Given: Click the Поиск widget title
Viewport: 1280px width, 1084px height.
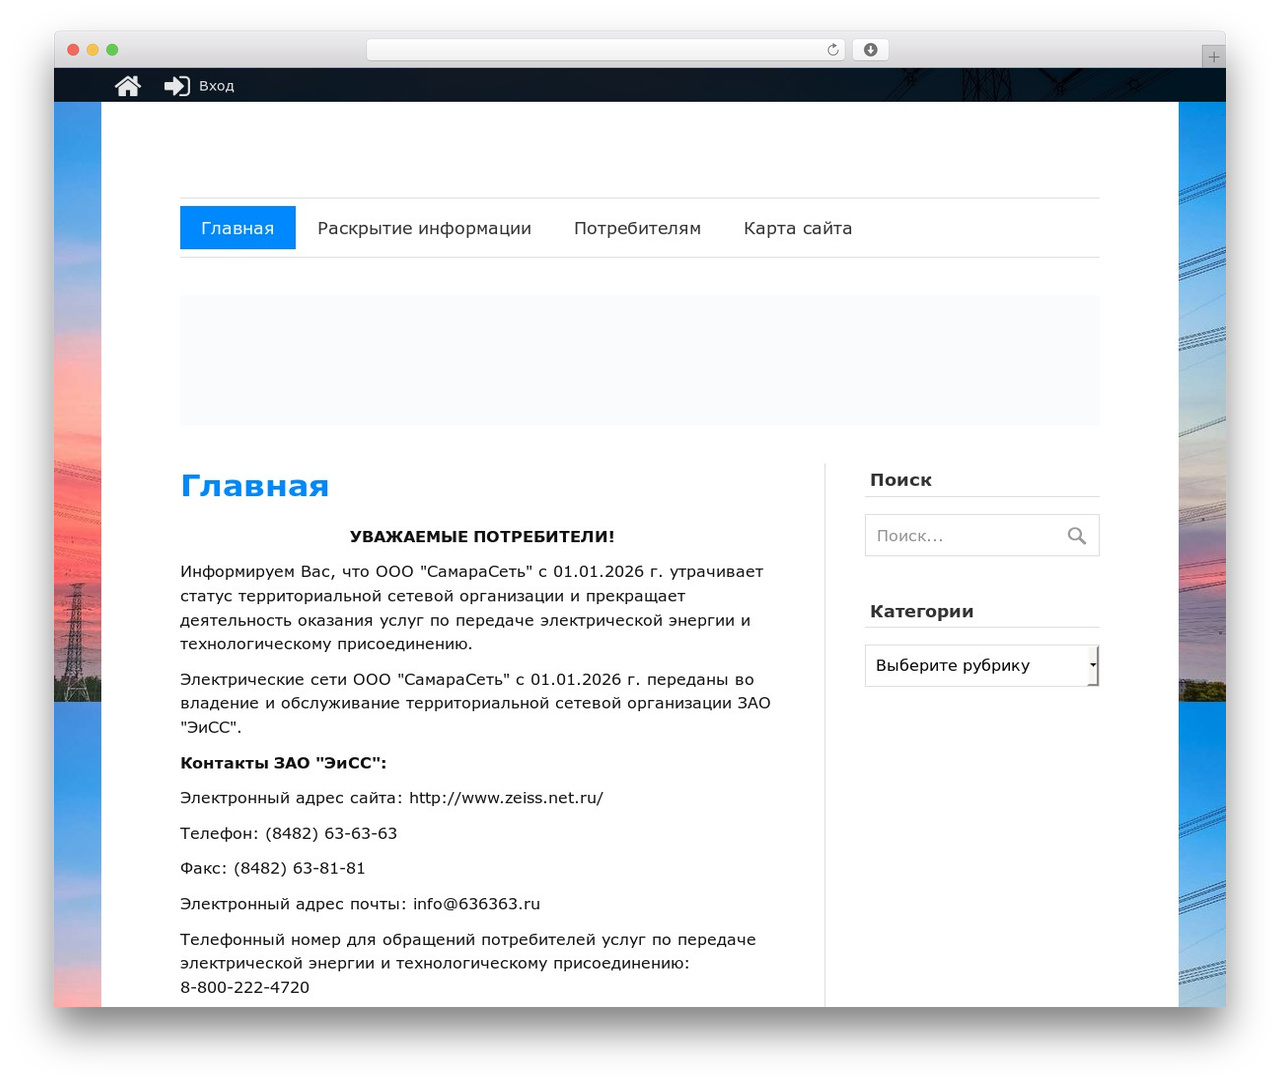Looking at the screenshot, I should (901, 480).
